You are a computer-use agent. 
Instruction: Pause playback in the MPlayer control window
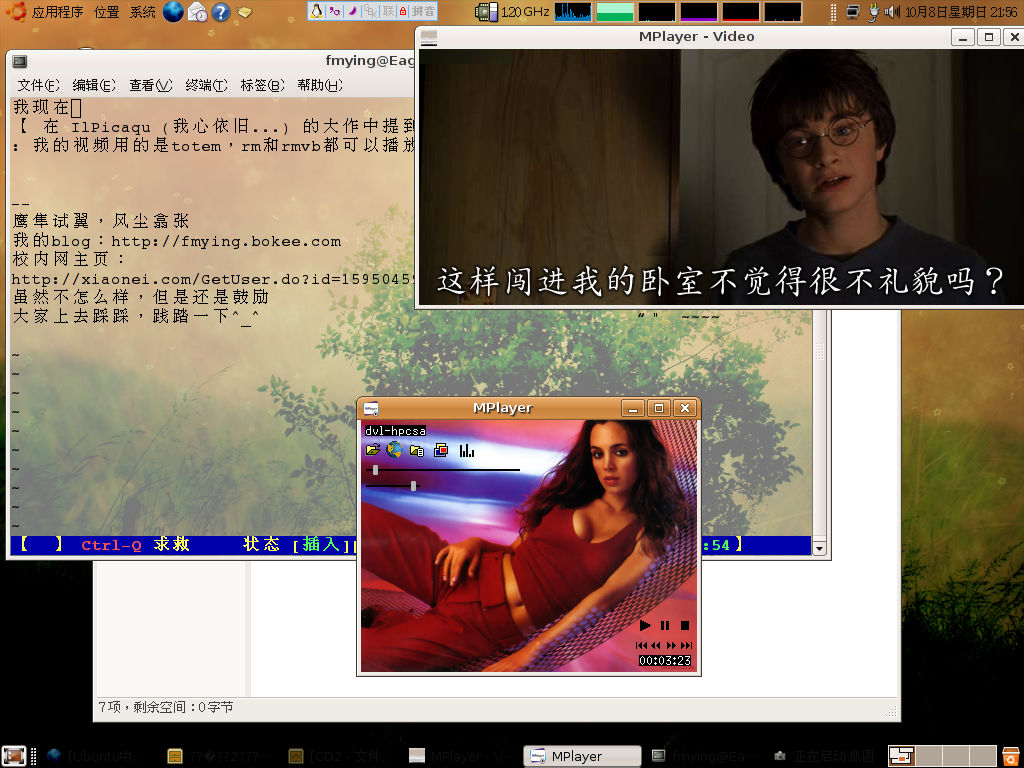pyautogui.click(x=665, y=626)
